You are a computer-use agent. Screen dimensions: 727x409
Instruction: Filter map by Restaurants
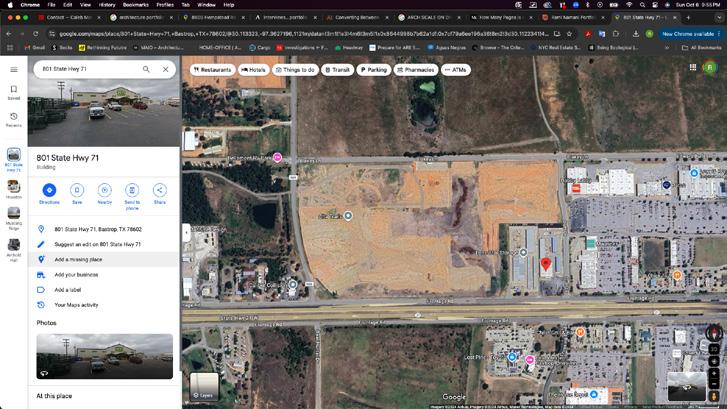coord(212,70)
